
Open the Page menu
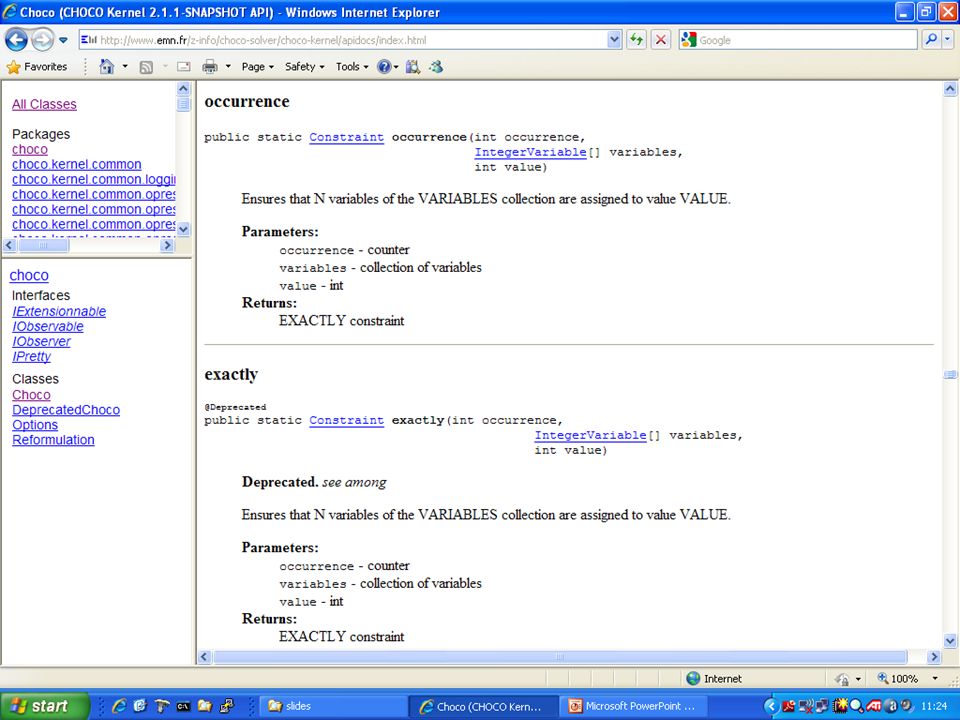[x=257, y=67]
